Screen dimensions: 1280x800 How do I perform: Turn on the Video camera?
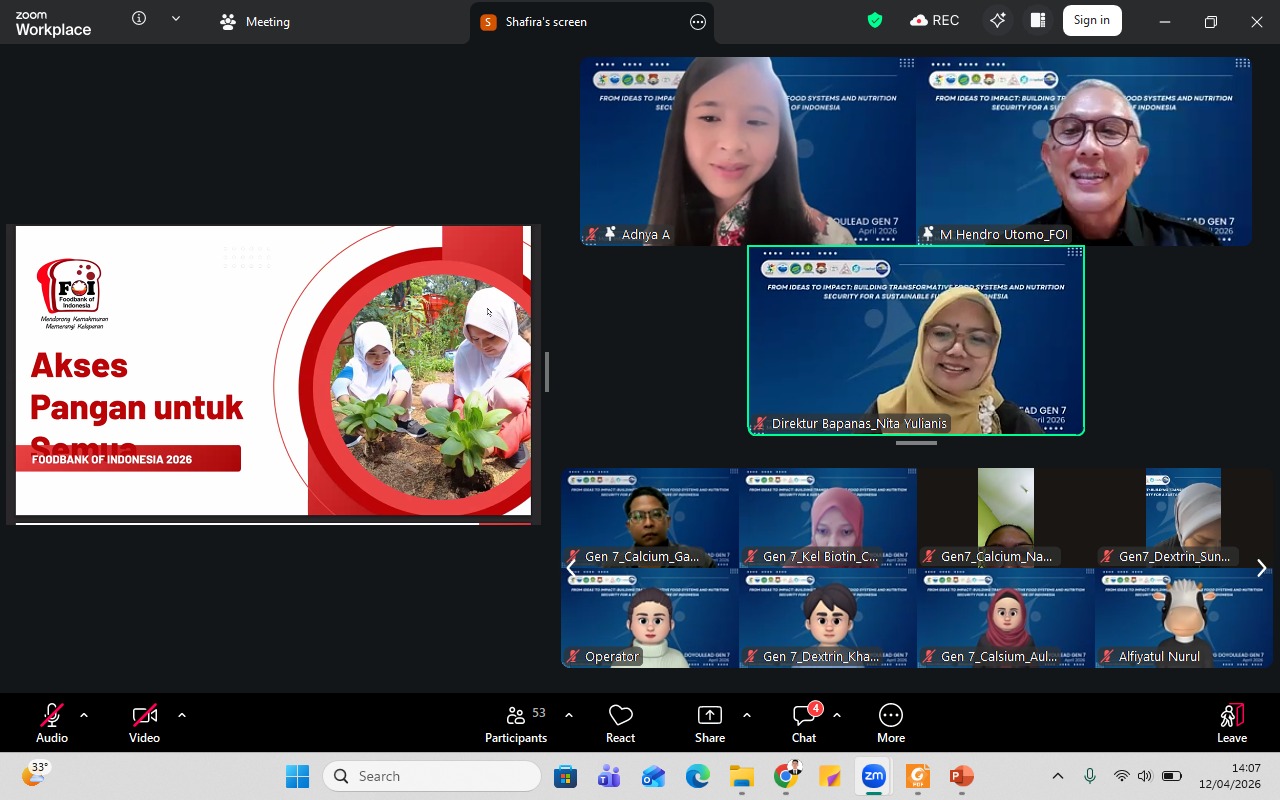tap(144, 723)
